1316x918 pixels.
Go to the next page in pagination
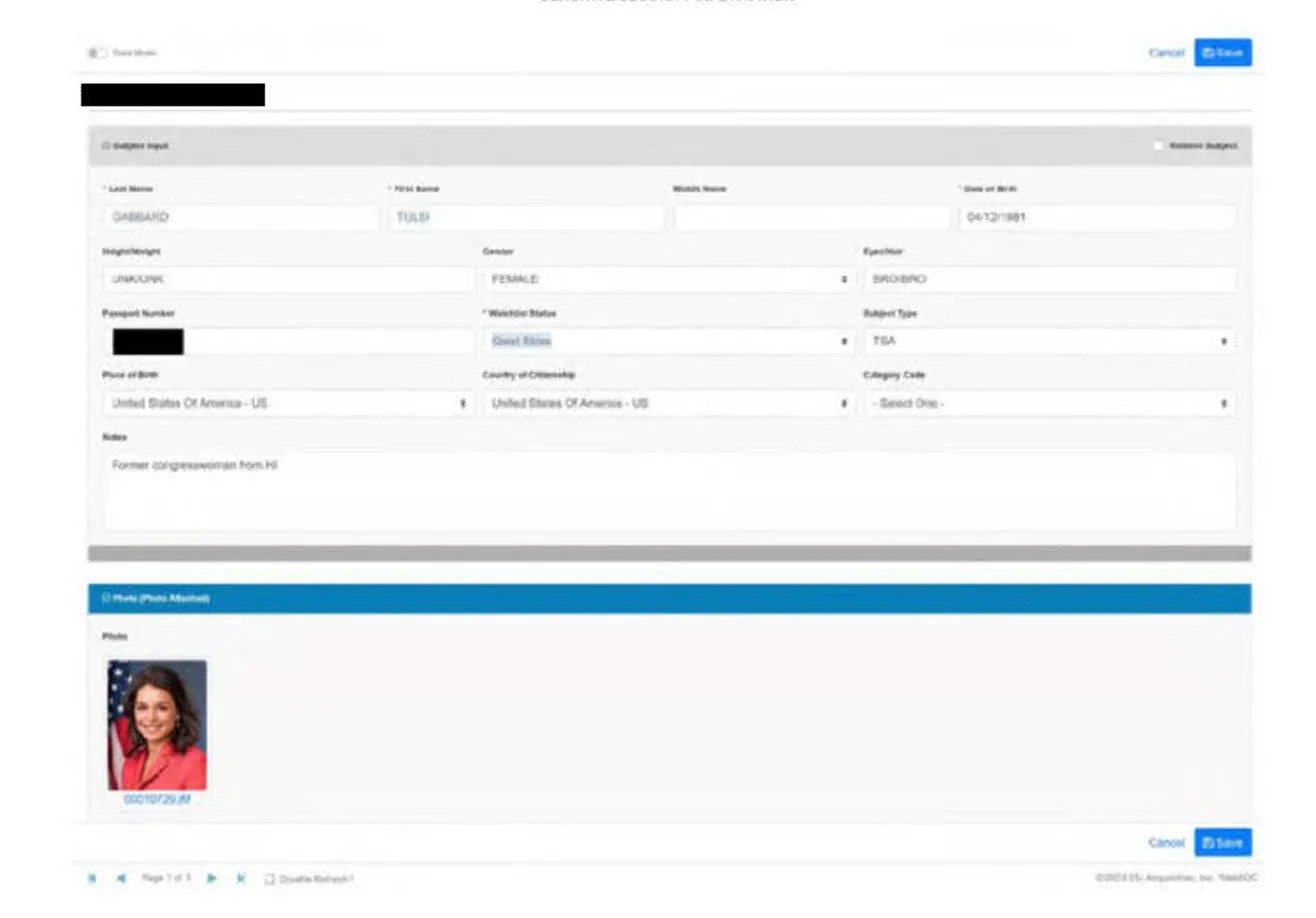tap(212, 878)
